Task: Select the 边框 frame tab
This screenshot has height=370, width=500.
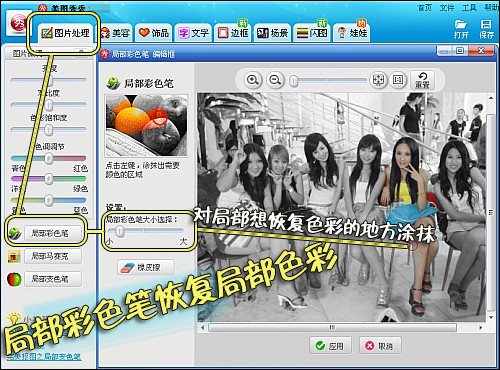Action: [233, 33]
